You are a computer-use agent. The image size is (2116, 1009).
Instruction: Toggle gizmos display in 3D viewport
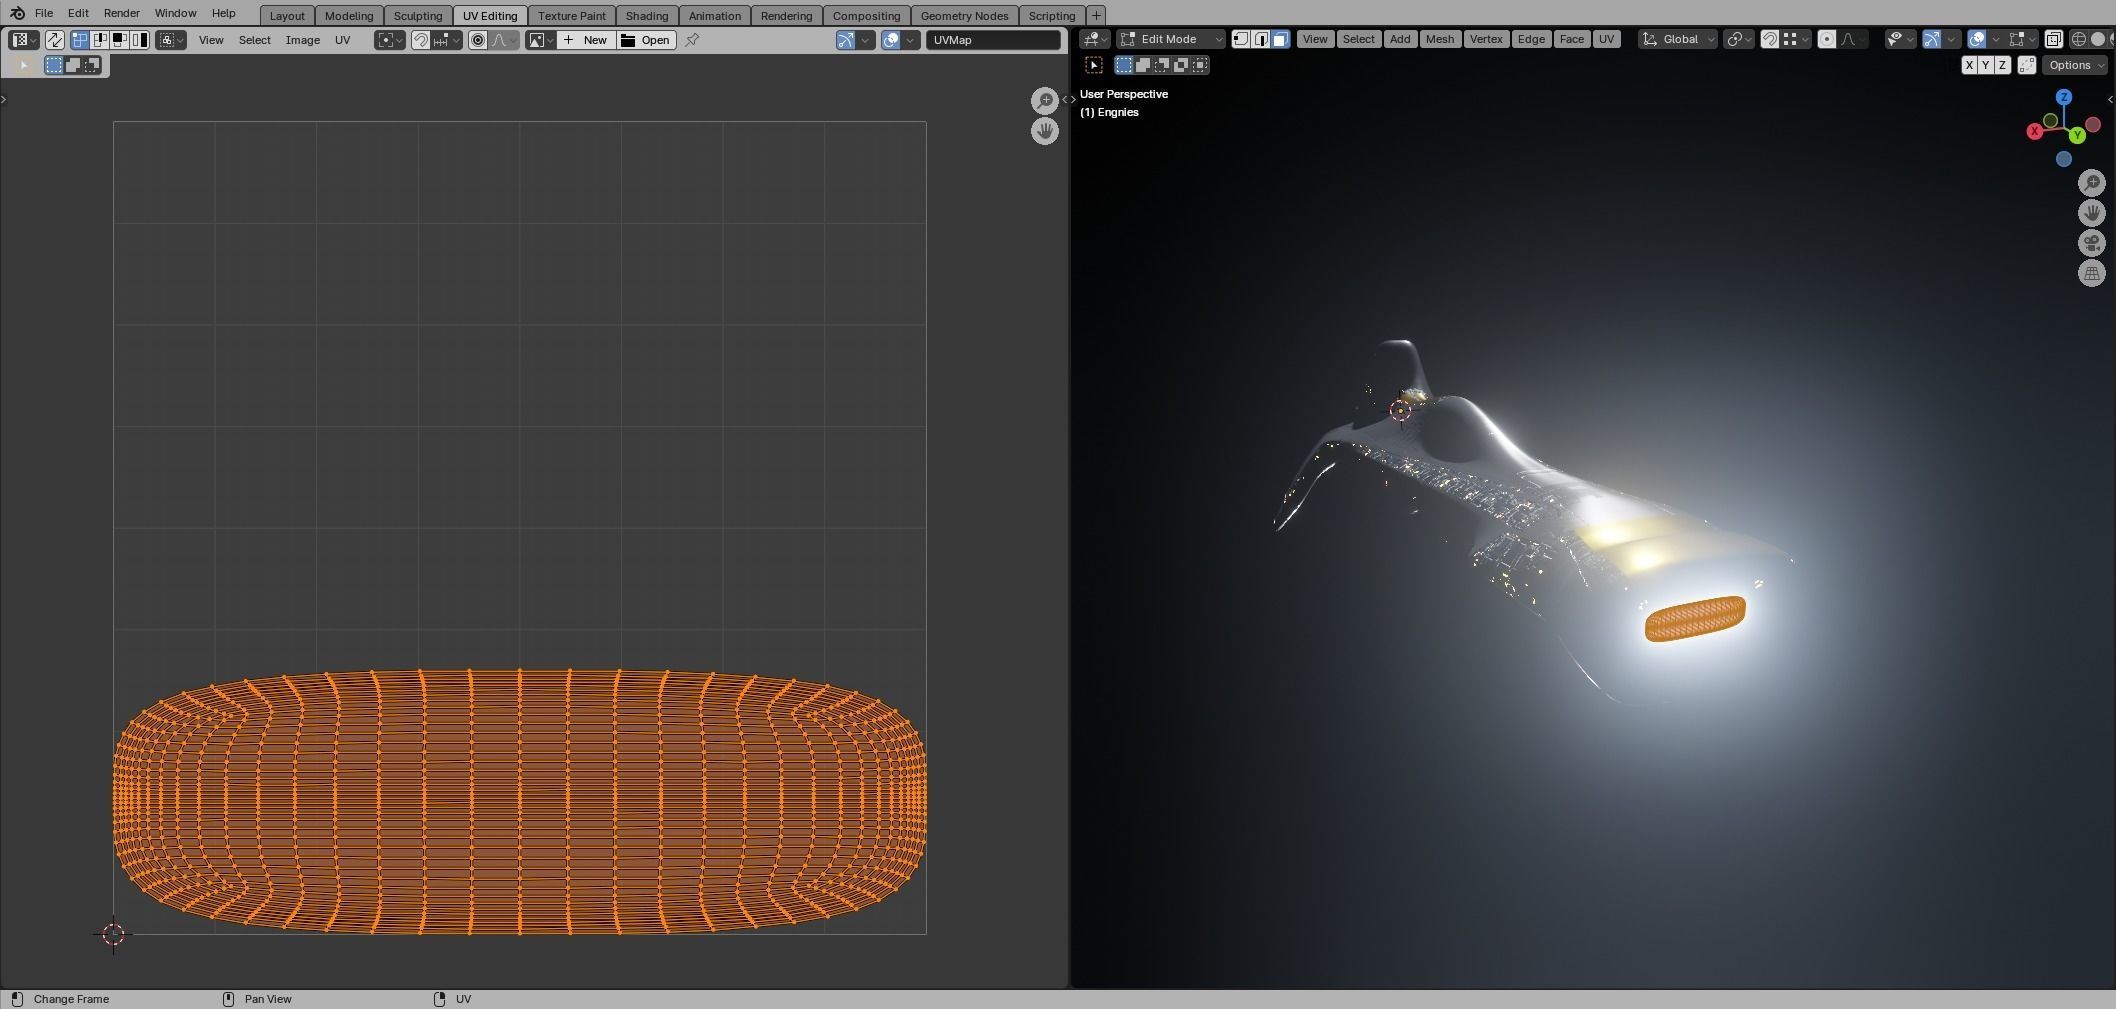pos(1932,39)
